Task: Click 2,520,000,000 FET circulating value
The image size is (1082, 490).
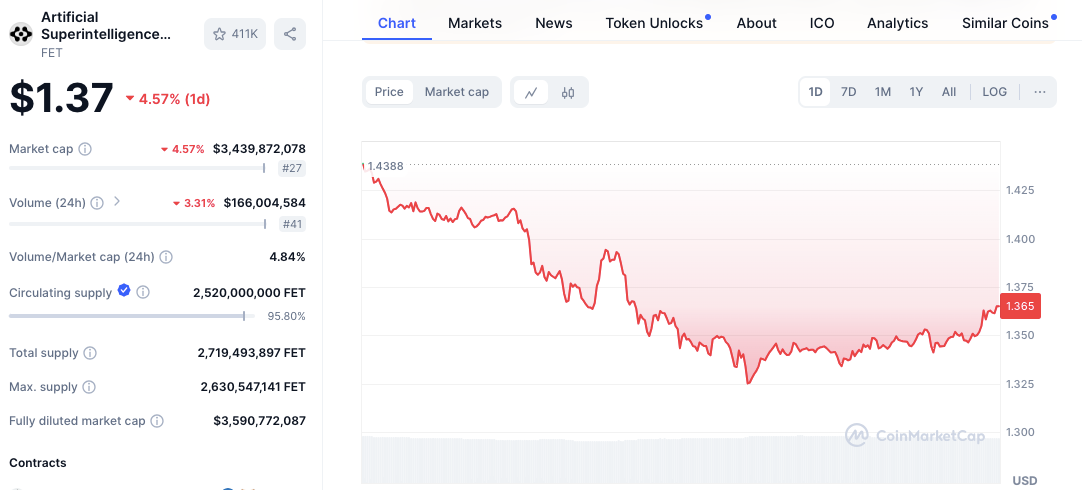Action: 249,293
